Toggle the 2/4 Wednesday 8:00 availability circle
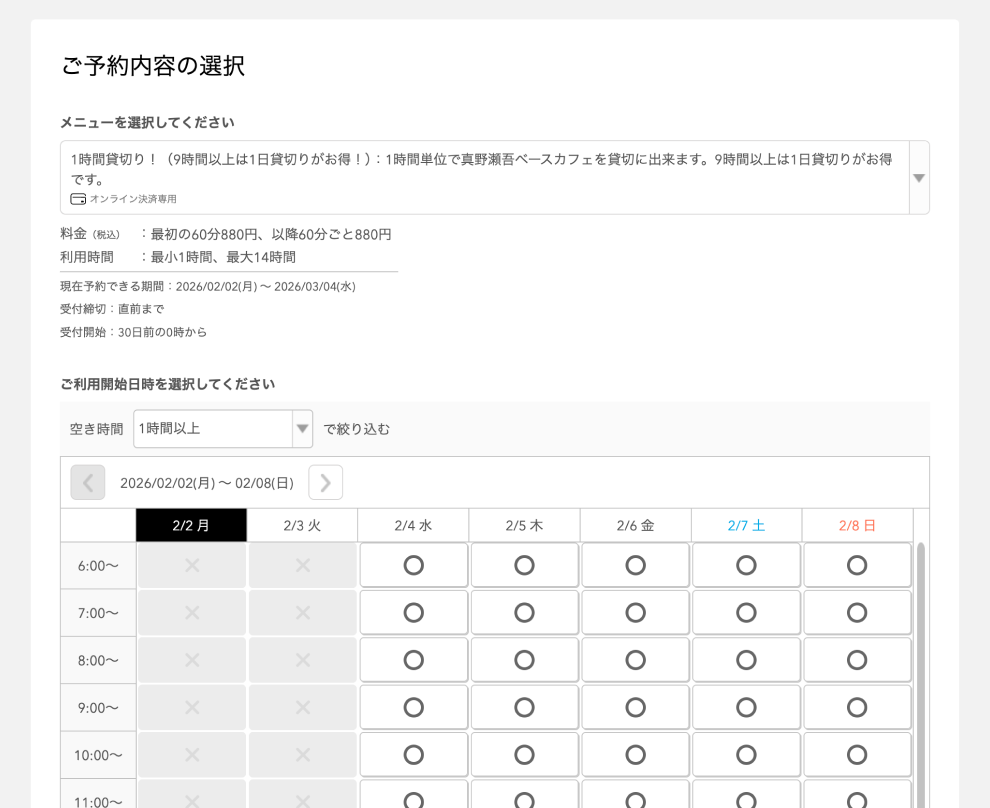 (413, 660)
